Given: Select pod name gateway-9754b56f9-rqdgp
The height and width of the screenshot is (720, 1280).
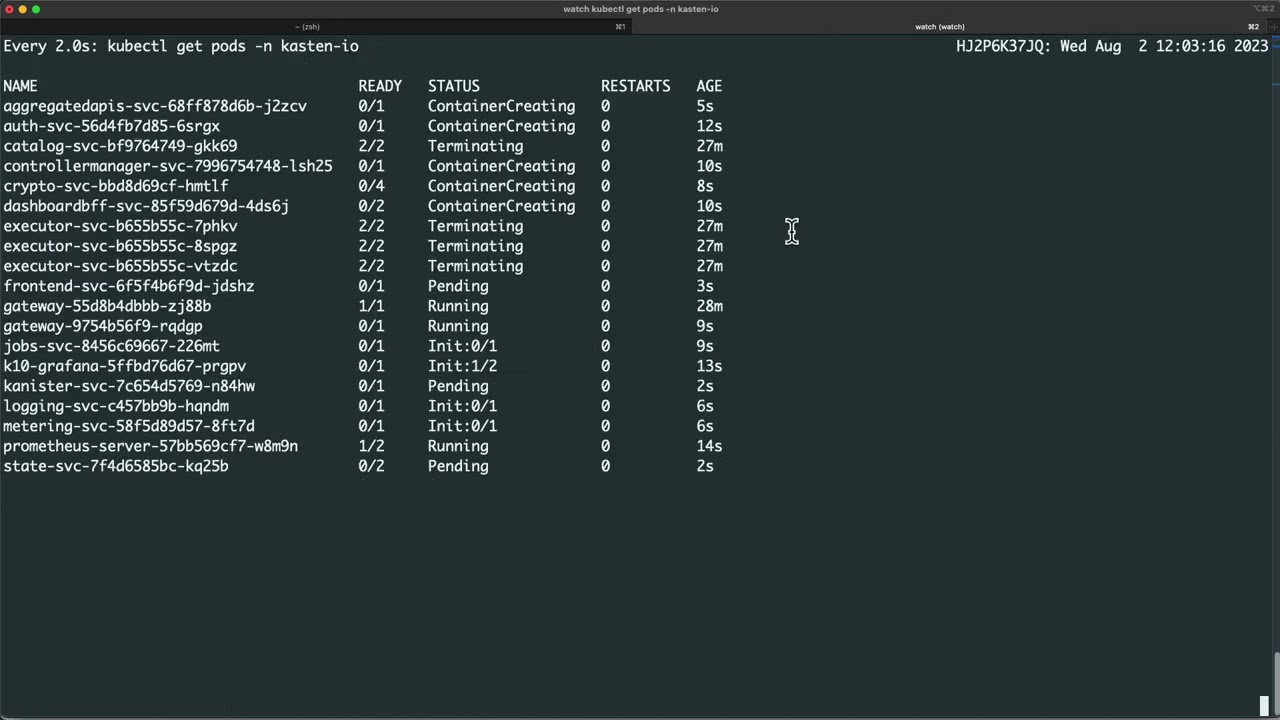Looking at the screenshot, I should [x=103, y=326].
